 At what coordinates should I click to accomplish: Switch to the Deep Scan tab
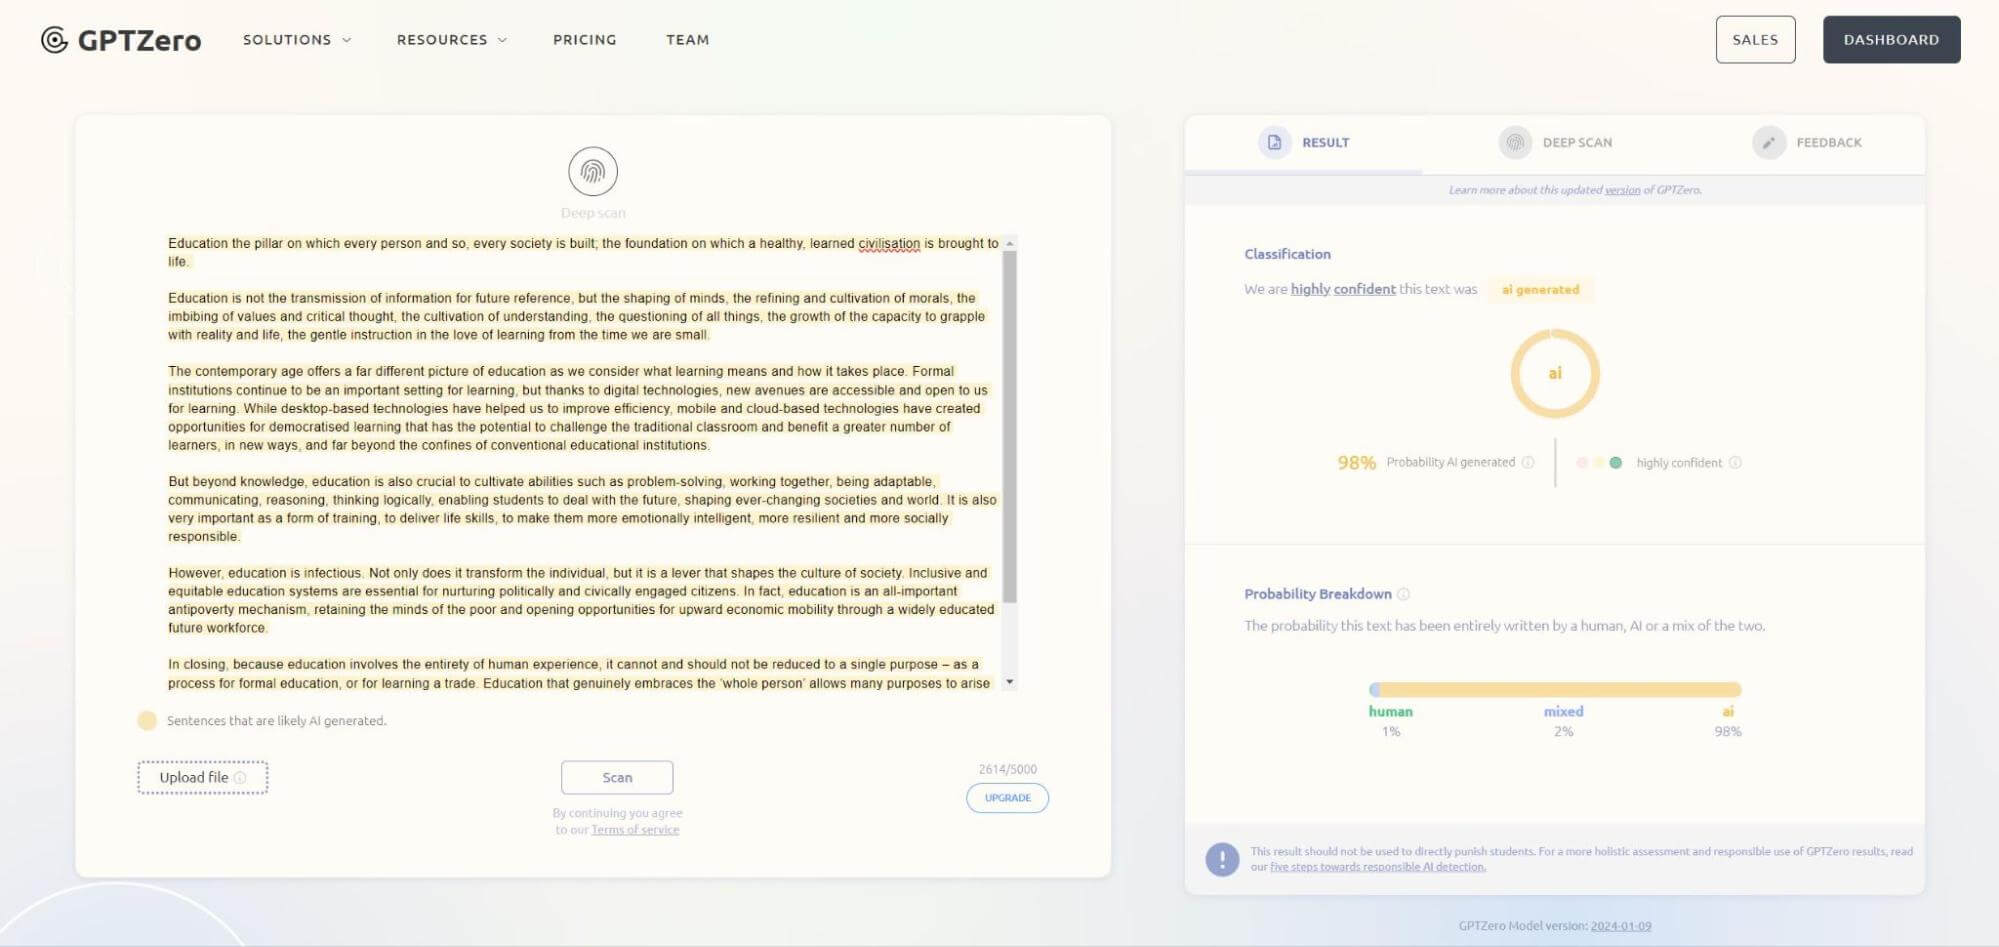pos(1555,143)
